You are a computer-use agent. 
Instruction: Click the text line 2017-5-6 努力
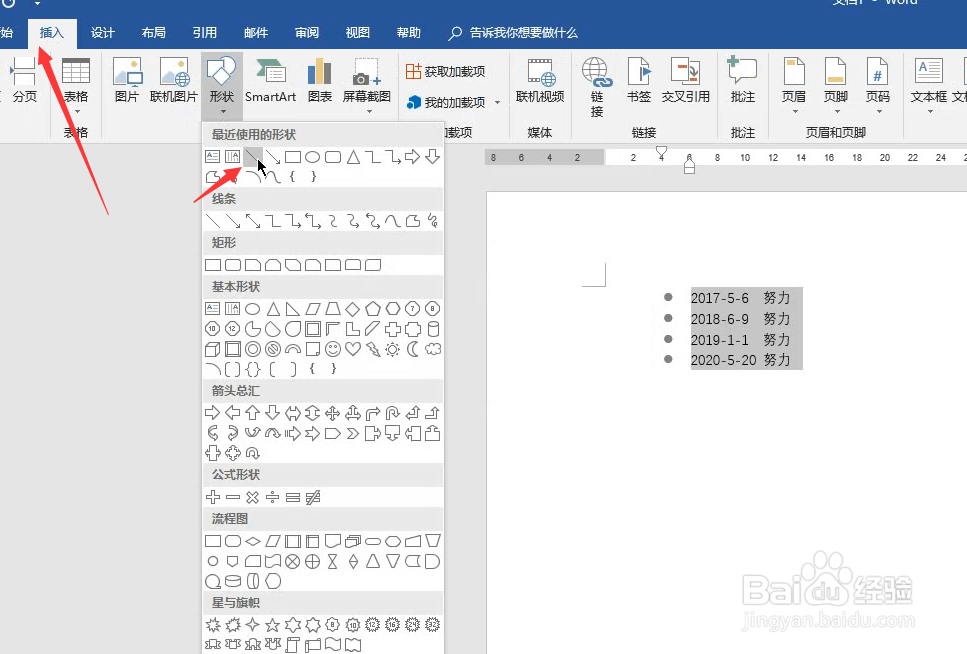(740, 298)
